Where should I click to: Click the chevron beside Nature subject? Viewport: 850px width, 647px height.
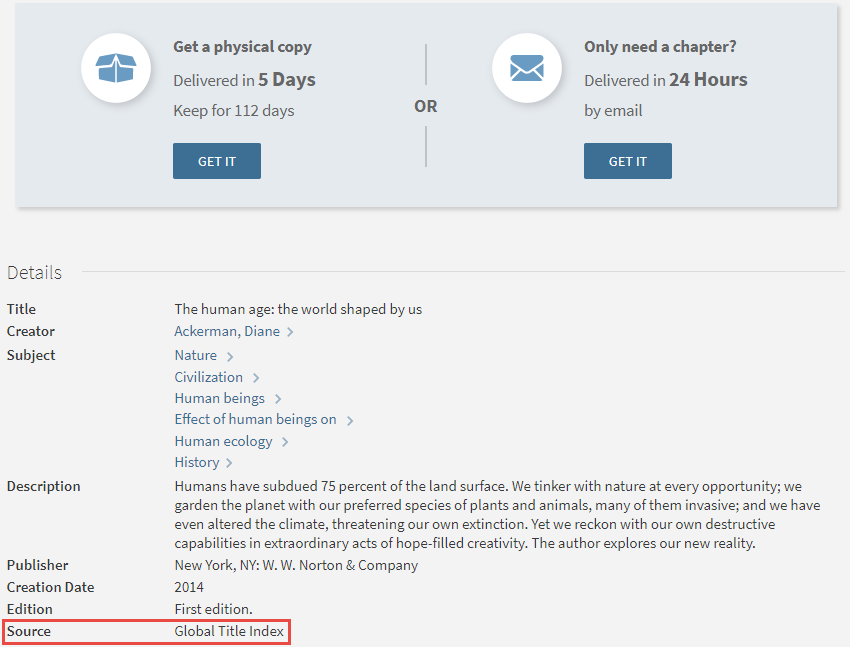[230, 356]
